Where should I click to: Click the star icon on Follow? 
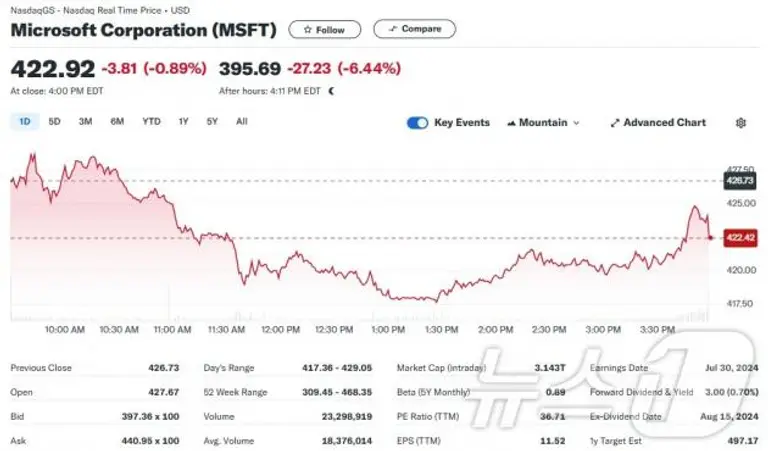pyautogui.click(x=307, y=30)
